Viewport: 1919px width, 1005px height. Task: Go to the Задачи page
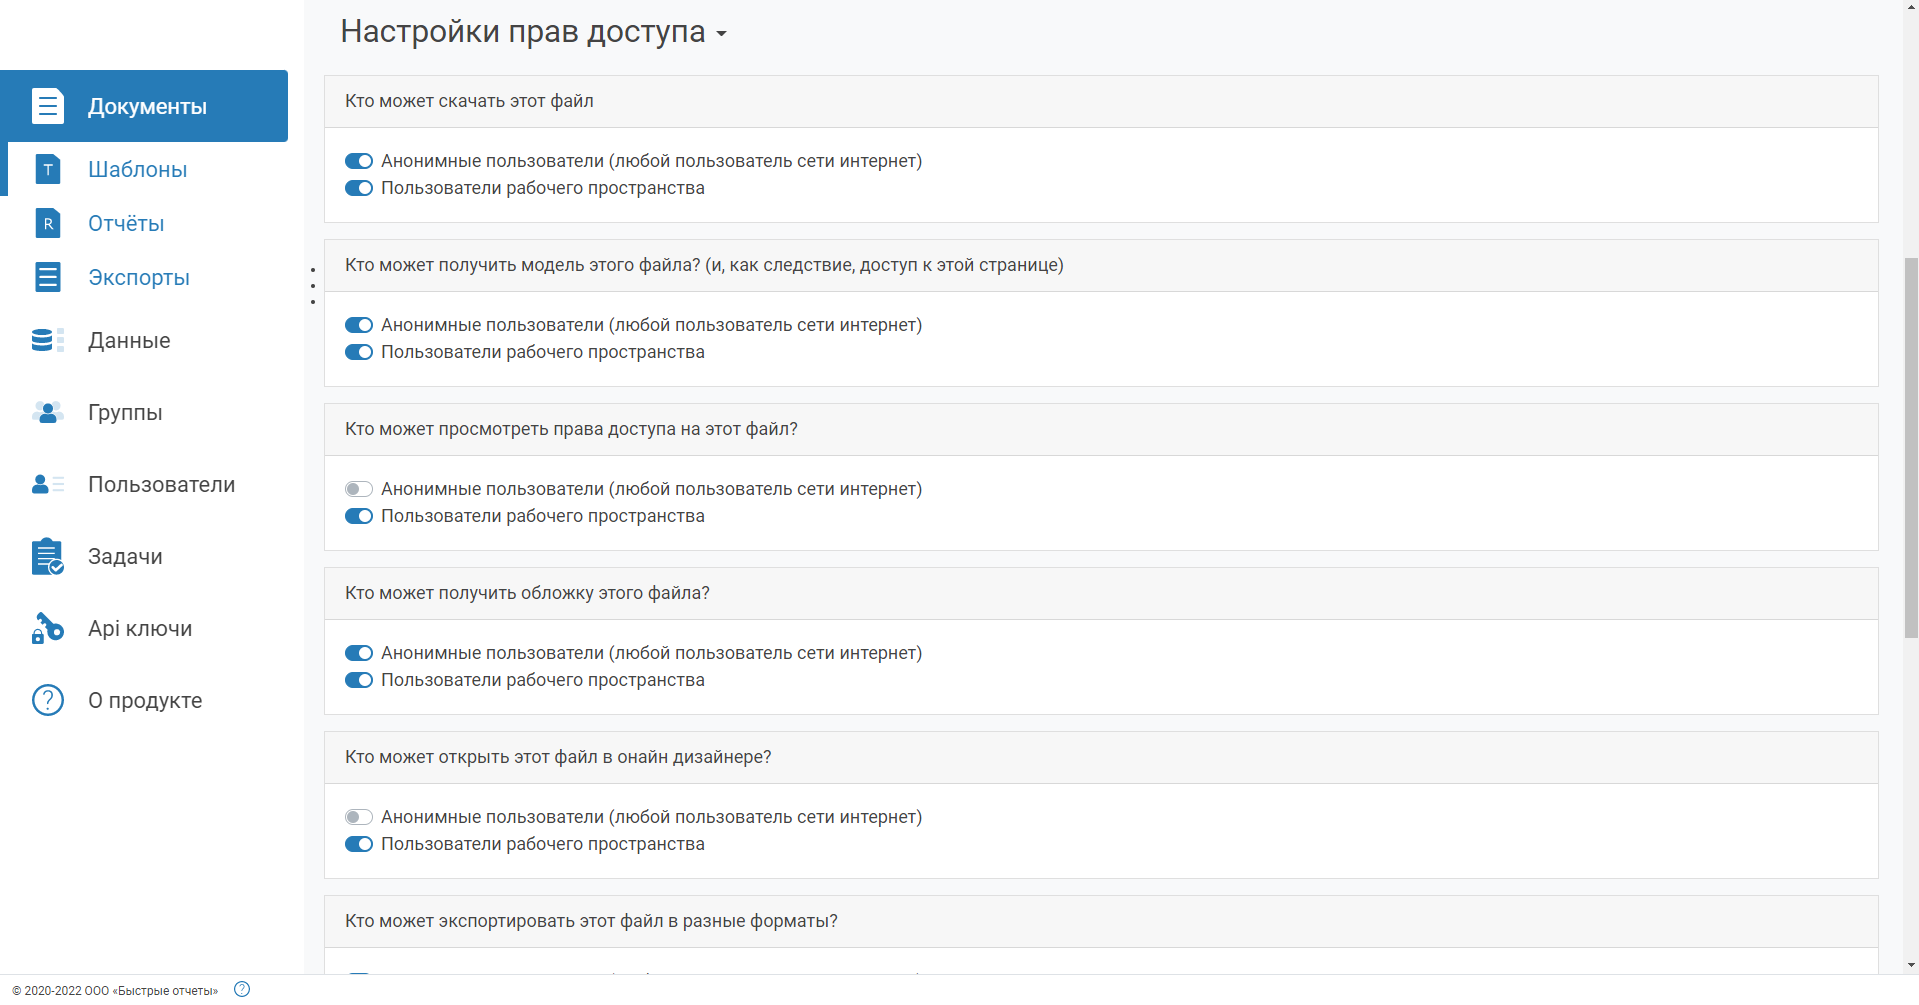tap(125, 556)
